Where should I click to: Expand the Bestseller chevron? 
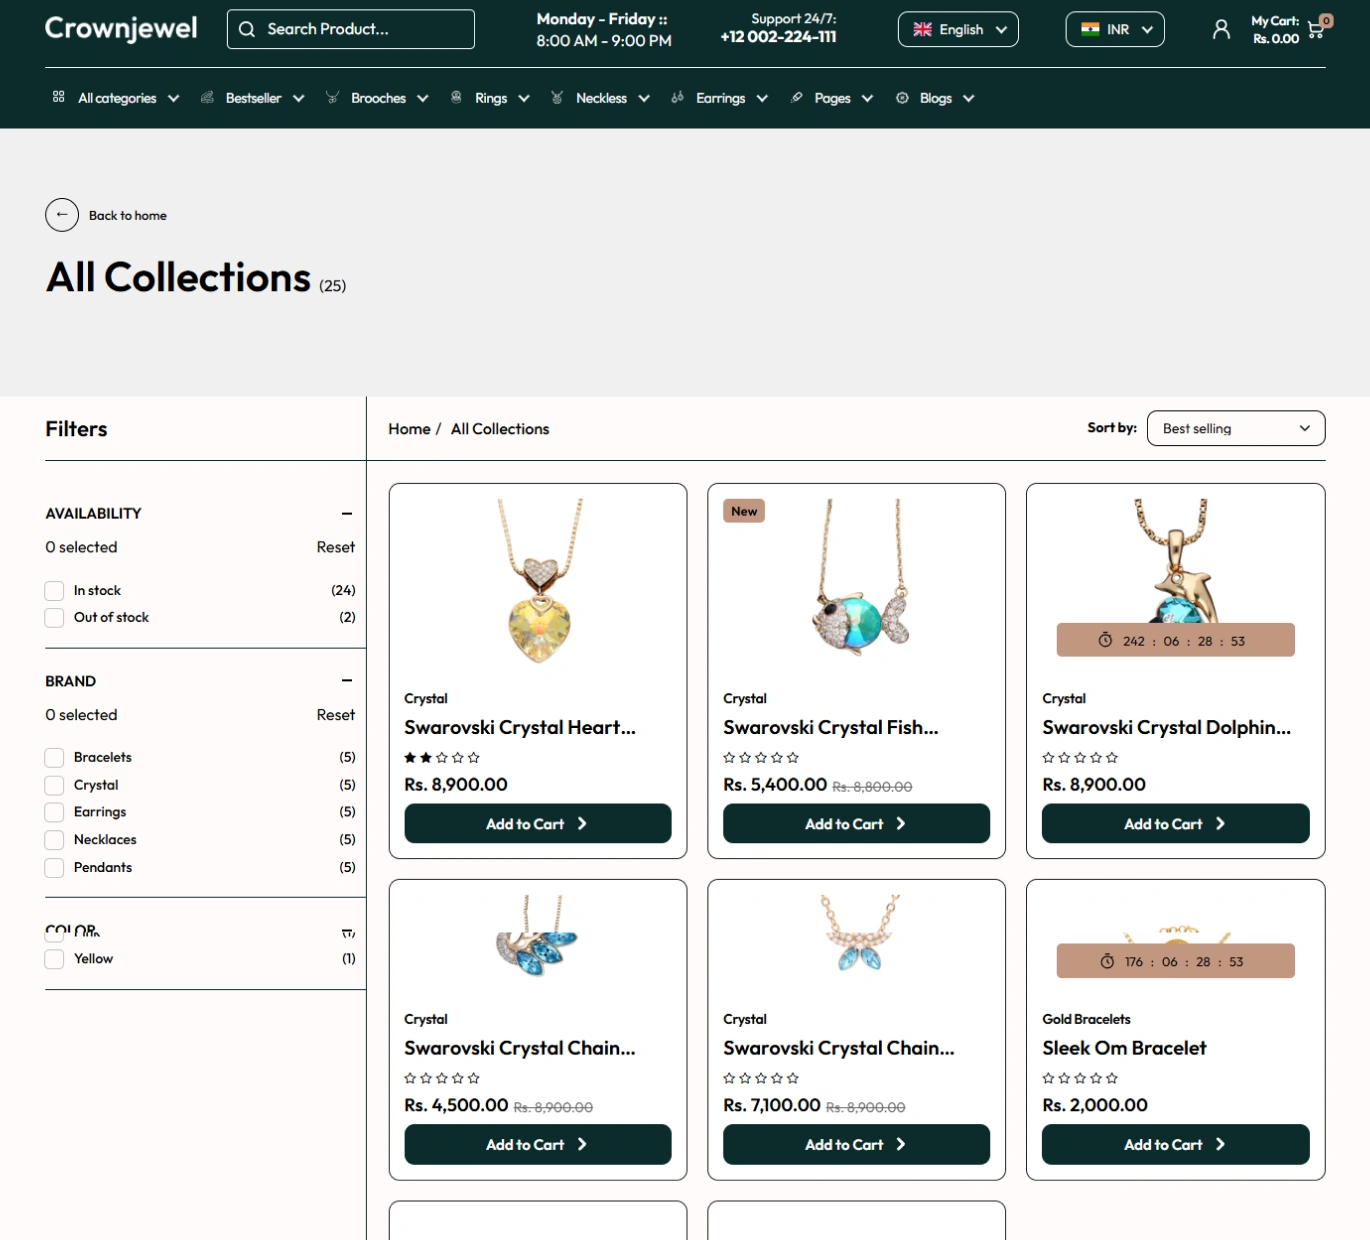coord(299,98)
